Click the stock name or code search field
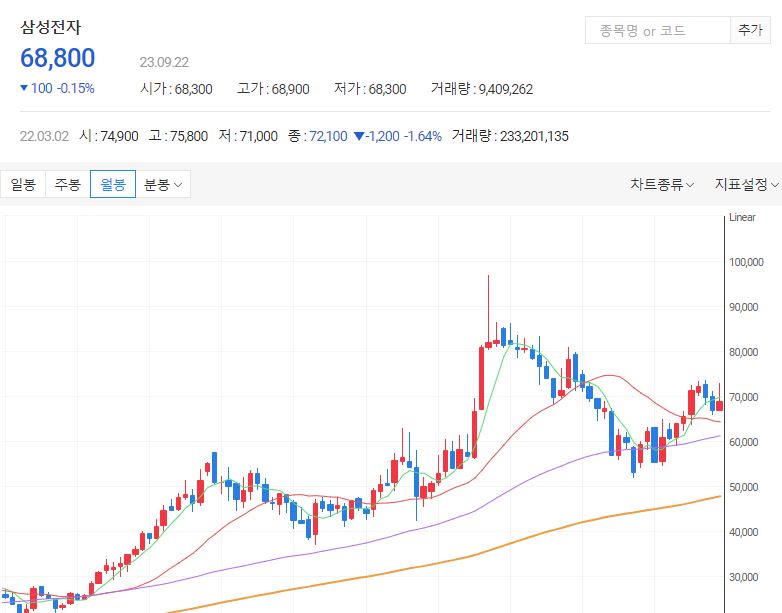782x613 pixels. [x=657, y=30]
